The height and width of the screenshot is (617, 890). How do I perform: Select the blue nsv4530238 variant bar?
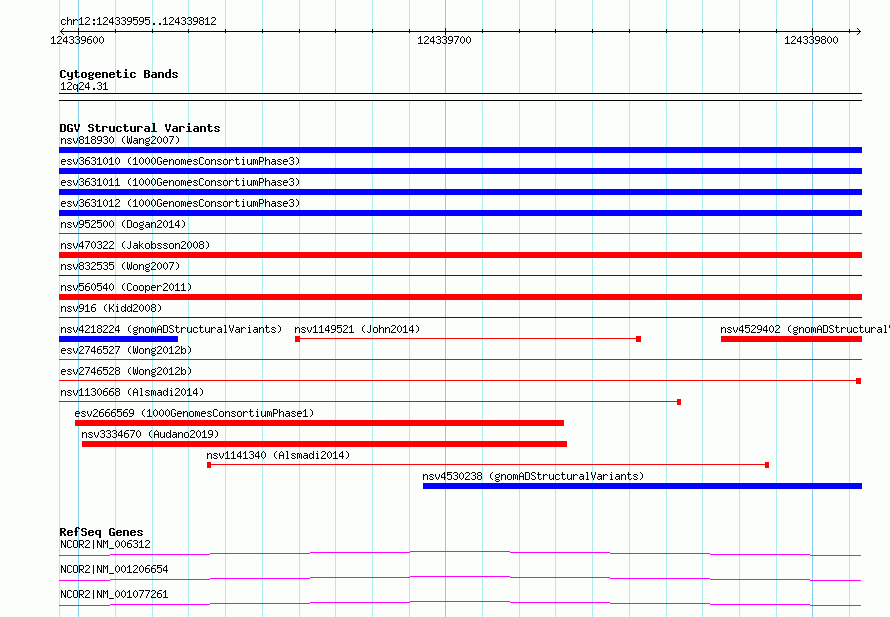pyautogui.click(x=643, y=486)
